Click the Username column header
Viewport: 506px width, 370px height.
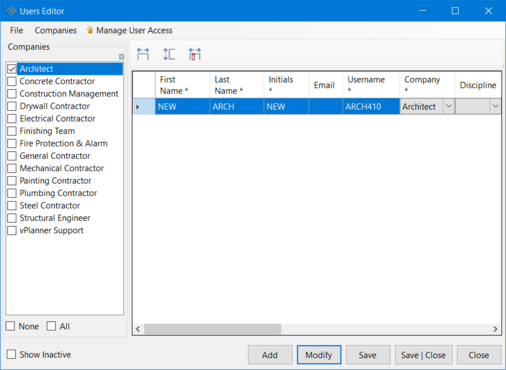point(371,85)
